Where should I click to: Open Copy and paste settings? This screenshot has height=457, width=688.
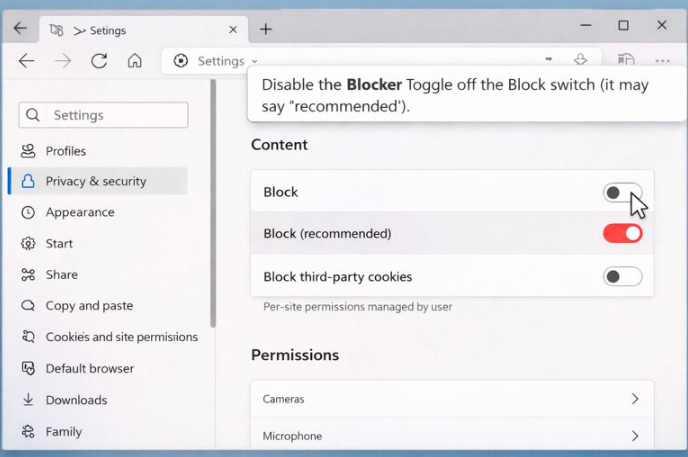(x=89, y=306)
